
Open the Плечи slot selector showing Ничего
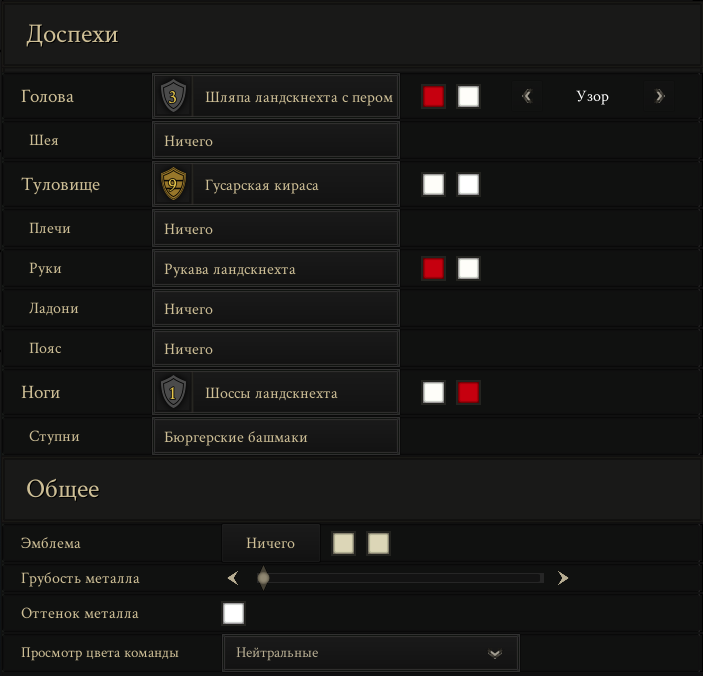pos(276,229)
